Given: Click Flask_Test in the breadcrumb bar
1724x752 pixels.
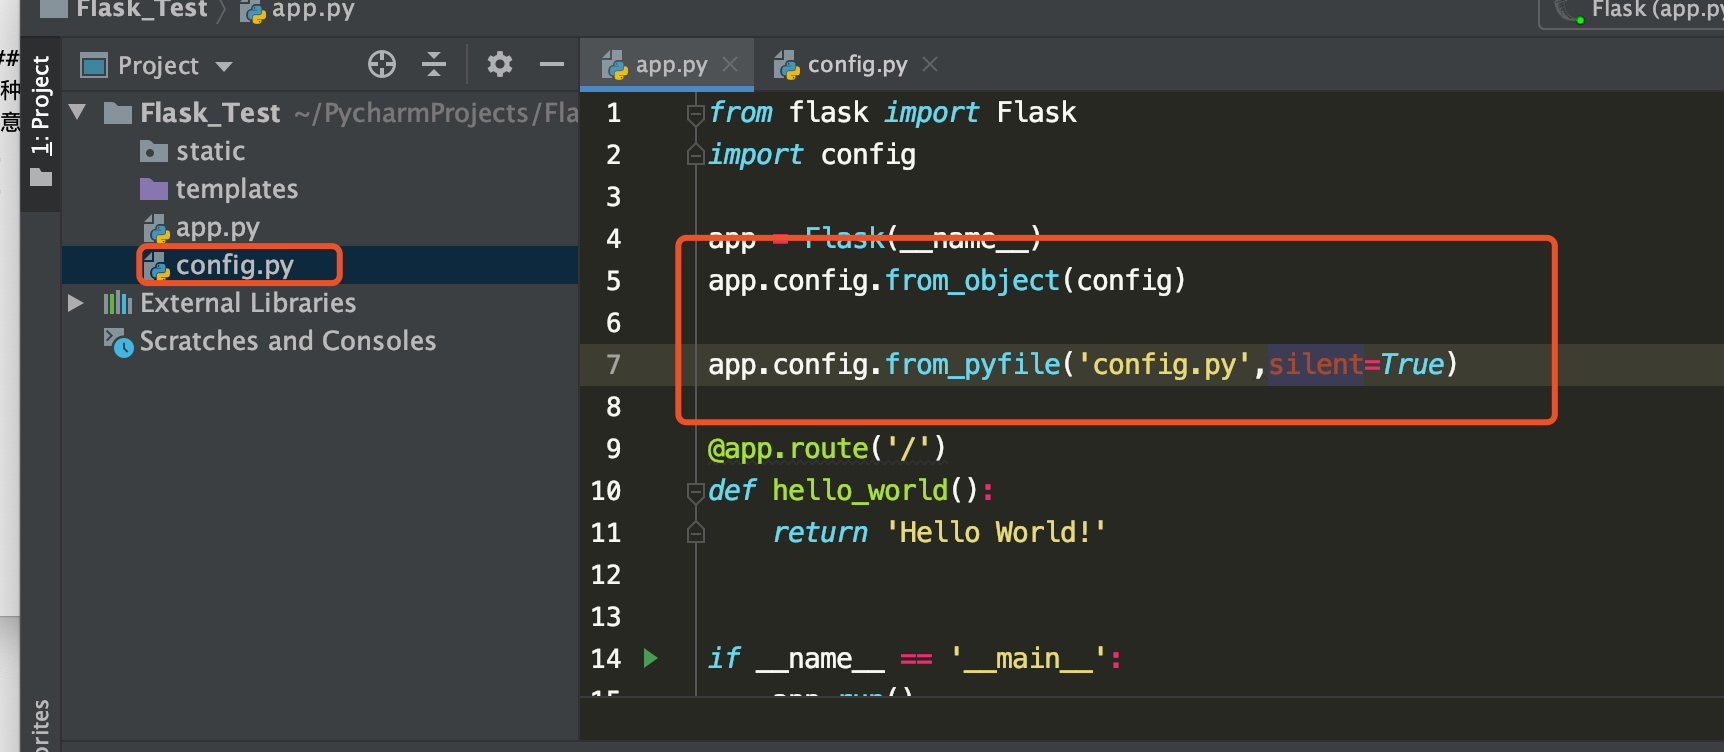Looking at the screenshot, I should click(141, 10).
